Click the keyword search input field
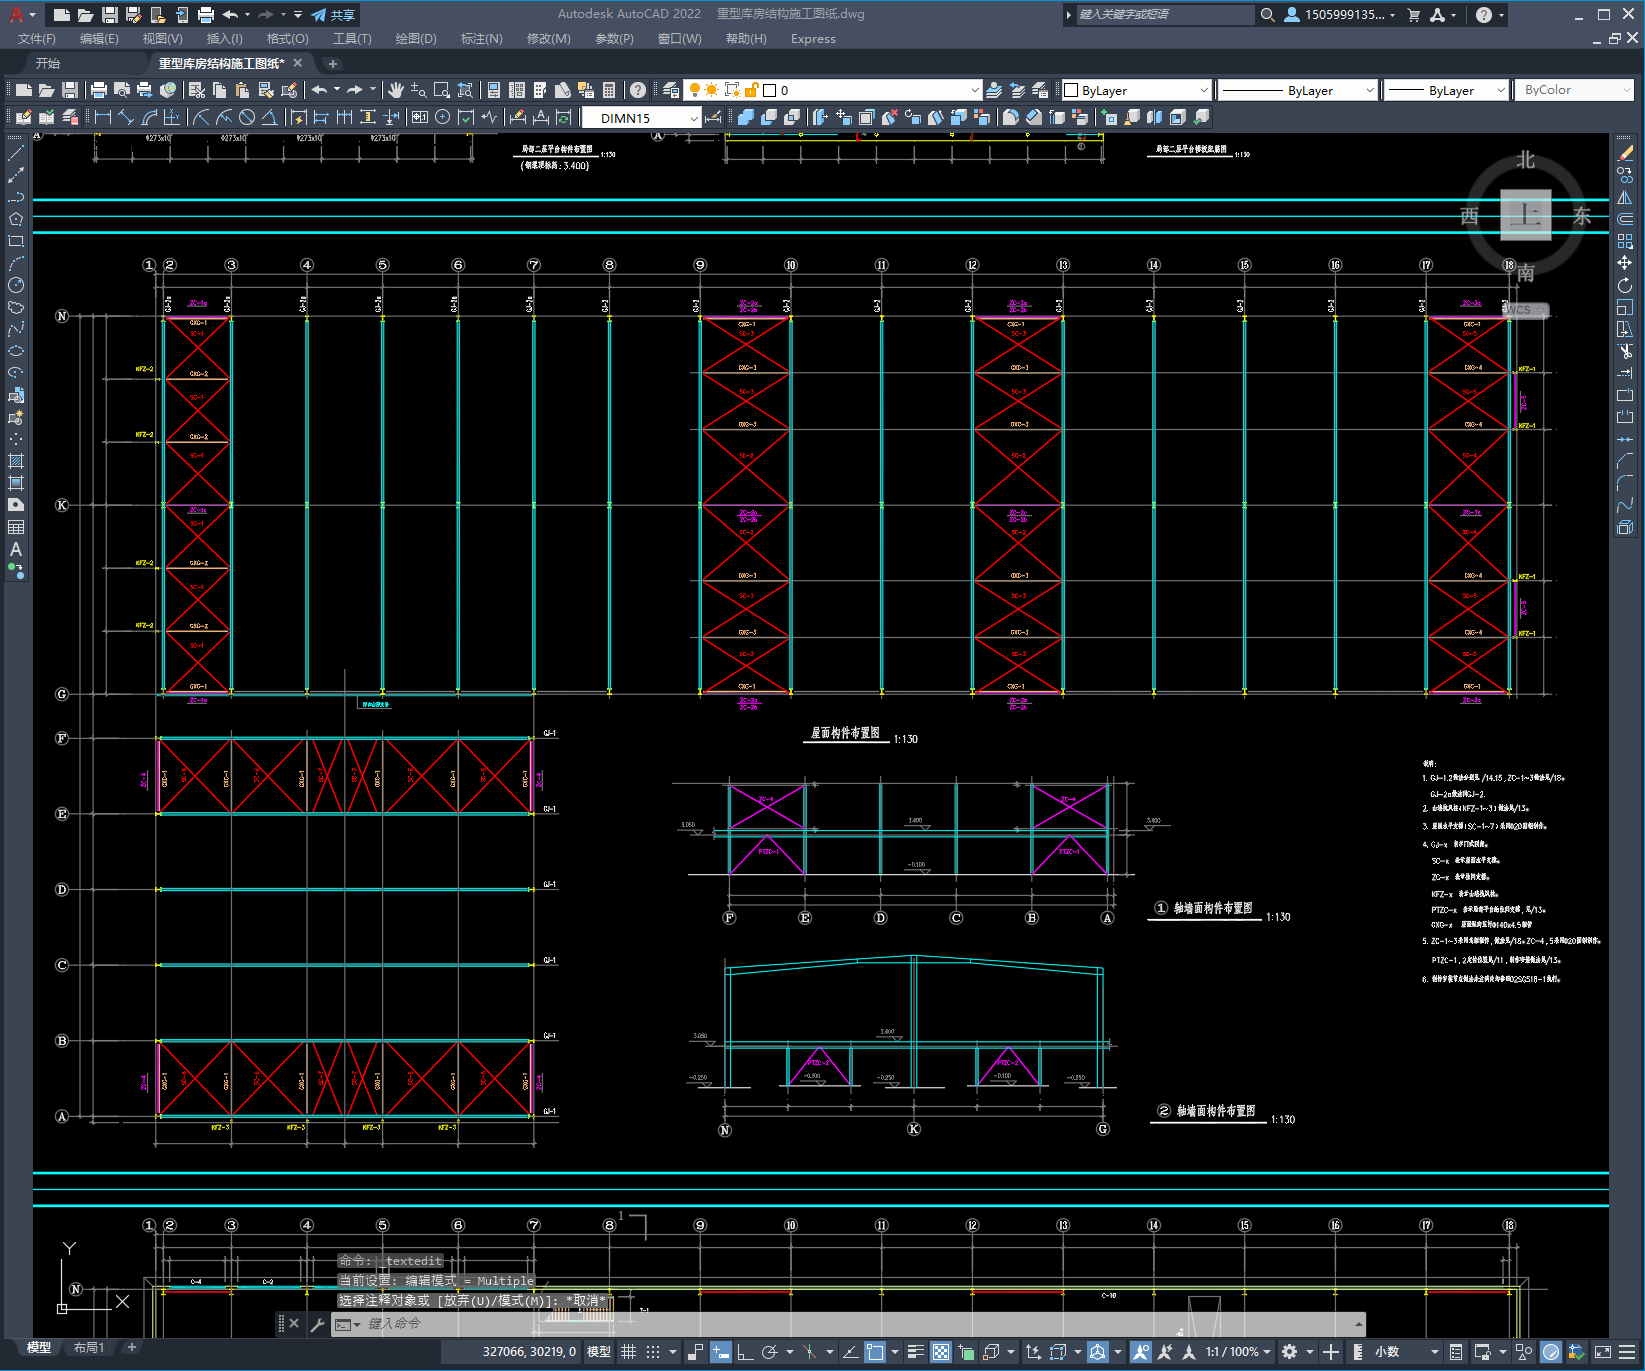 point(1165,15)
